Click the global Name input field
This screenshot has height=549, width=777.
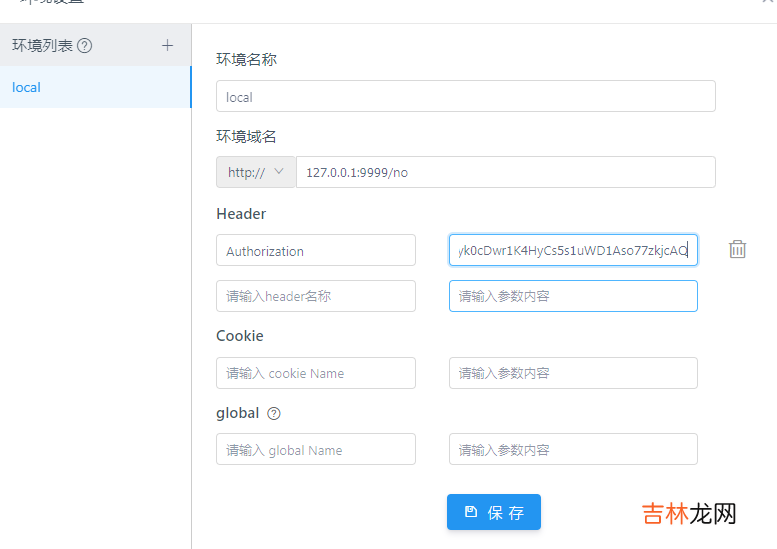(x=315, y=449)
